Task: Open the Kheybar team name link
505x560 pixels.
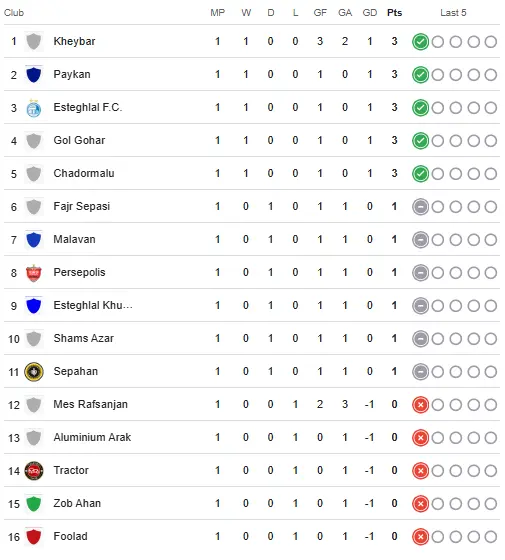Action: point(74,41)
